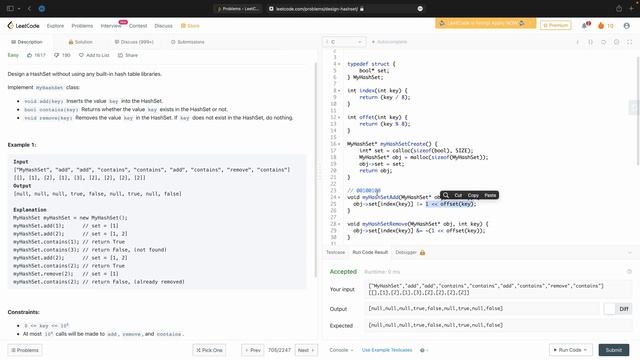Click the browser share icon

click(x=619, y=8)
